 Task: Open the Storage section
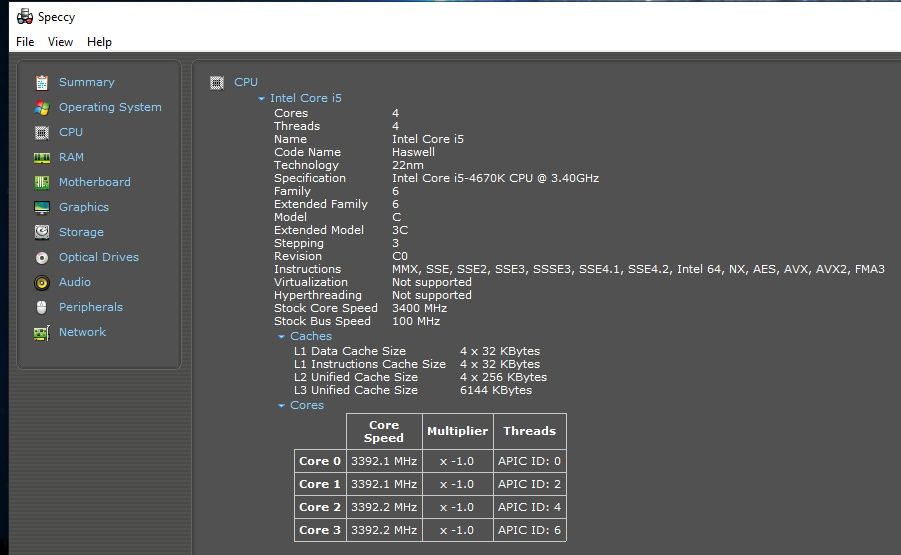pos(82,232)
